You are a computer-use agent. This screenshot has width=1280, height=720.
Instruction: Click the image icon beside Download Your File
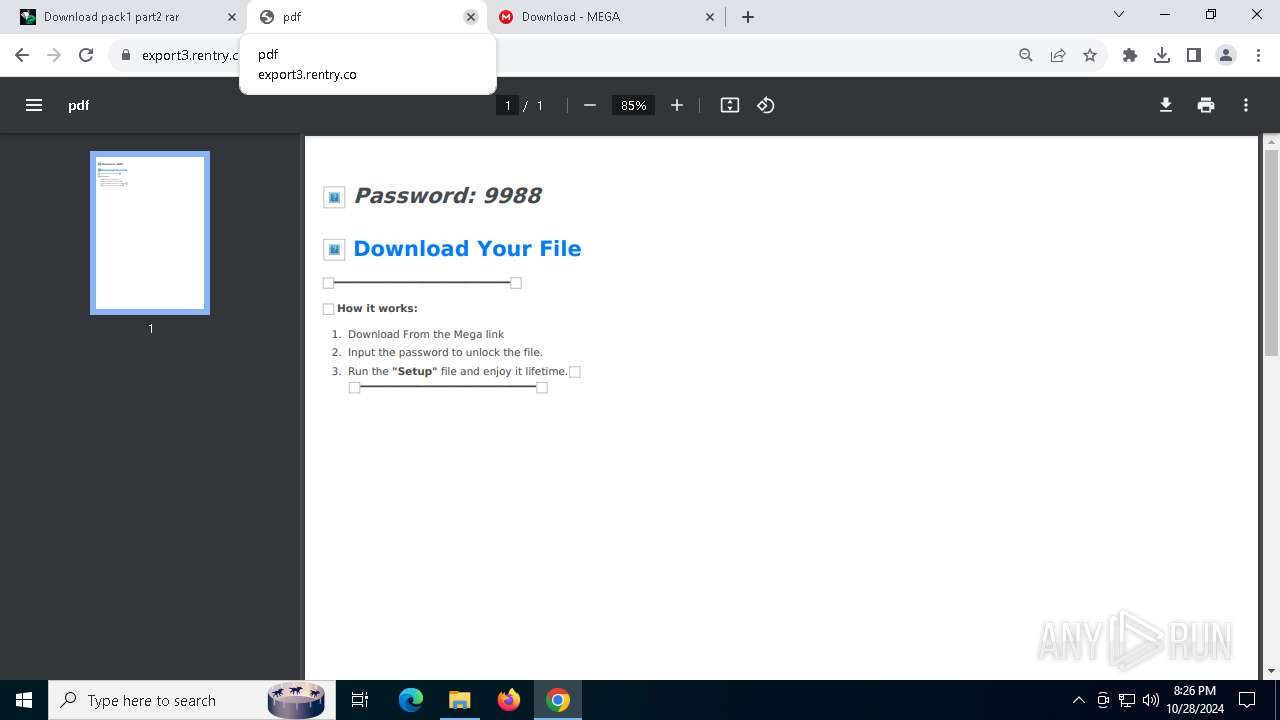(334, 250)
